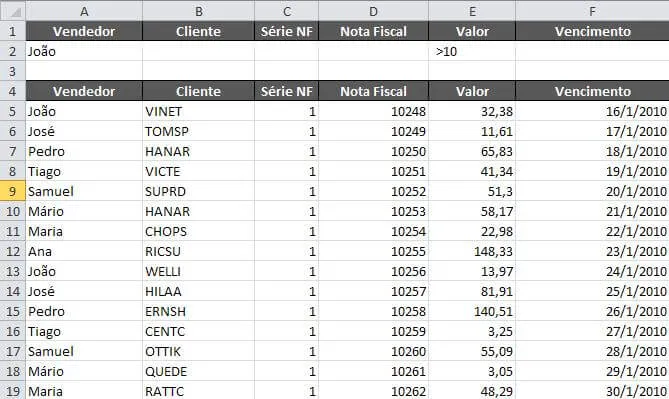Select row 9 header
This screenshot has width=669, height=399.
click(x=13, y=191)
